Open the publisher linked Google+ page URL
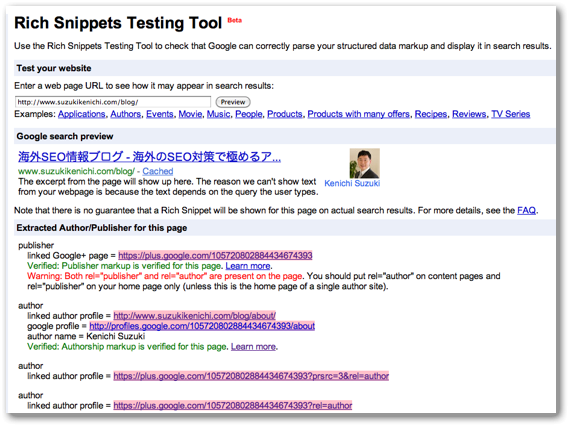 [x=215, y=255]
